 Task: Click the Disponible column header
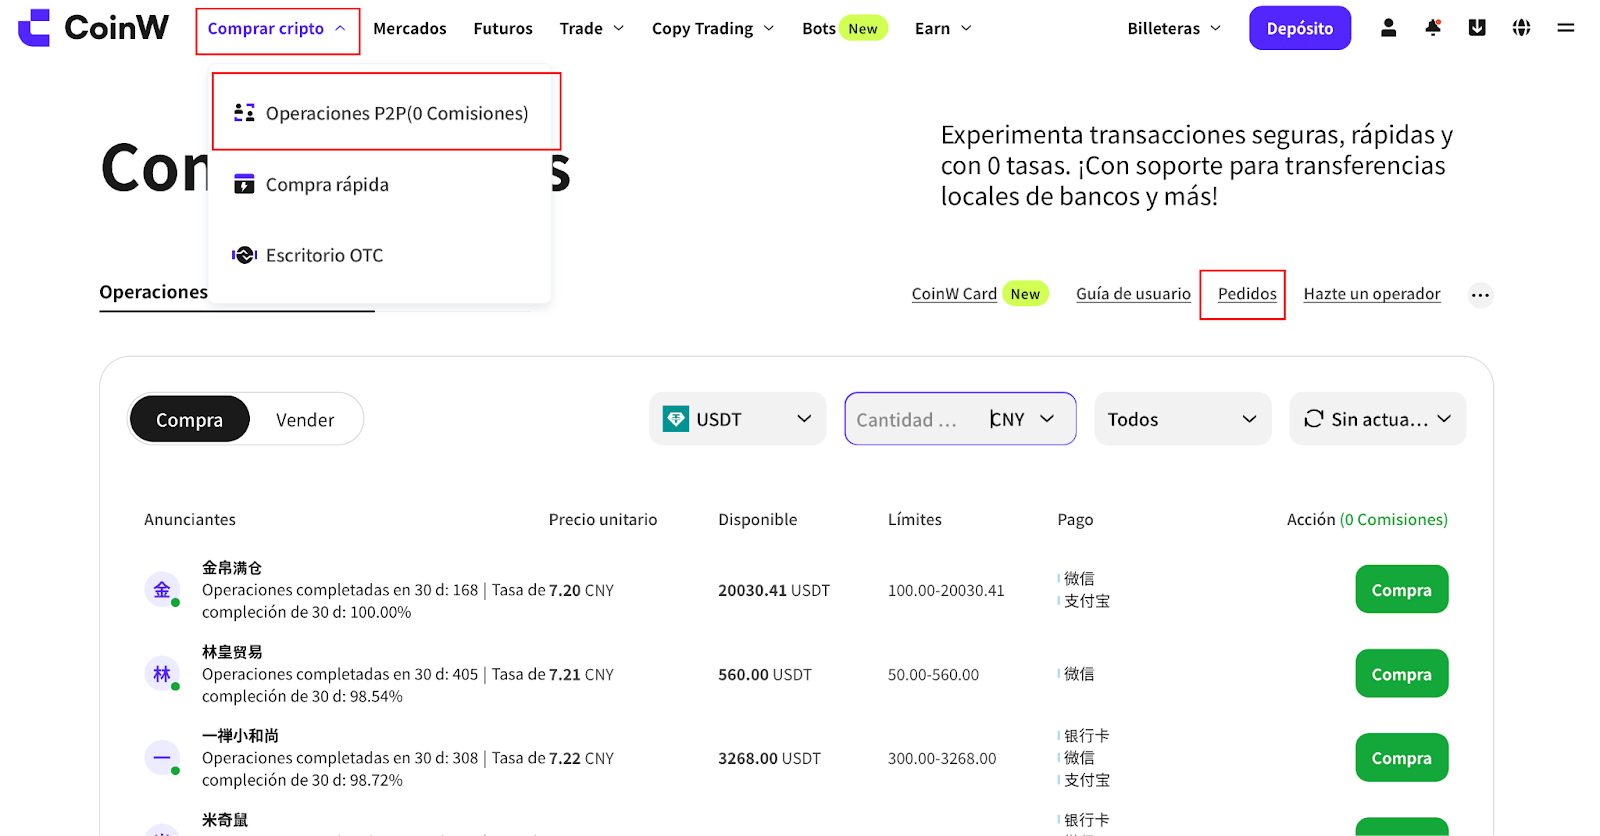[758, 520]
